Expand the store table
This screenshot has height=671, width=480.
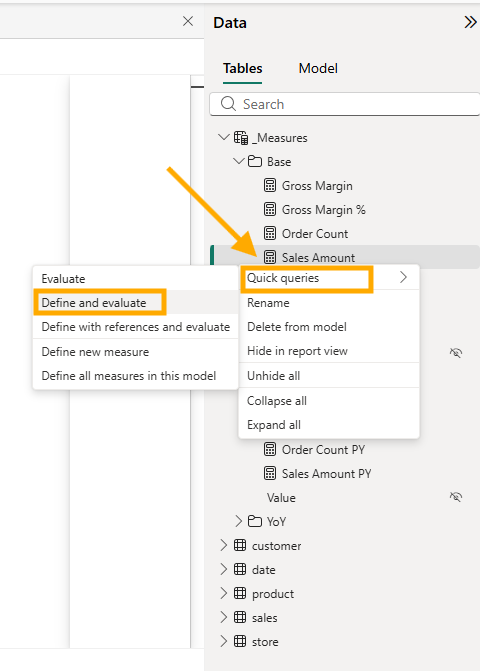click(x=223, y=641)
